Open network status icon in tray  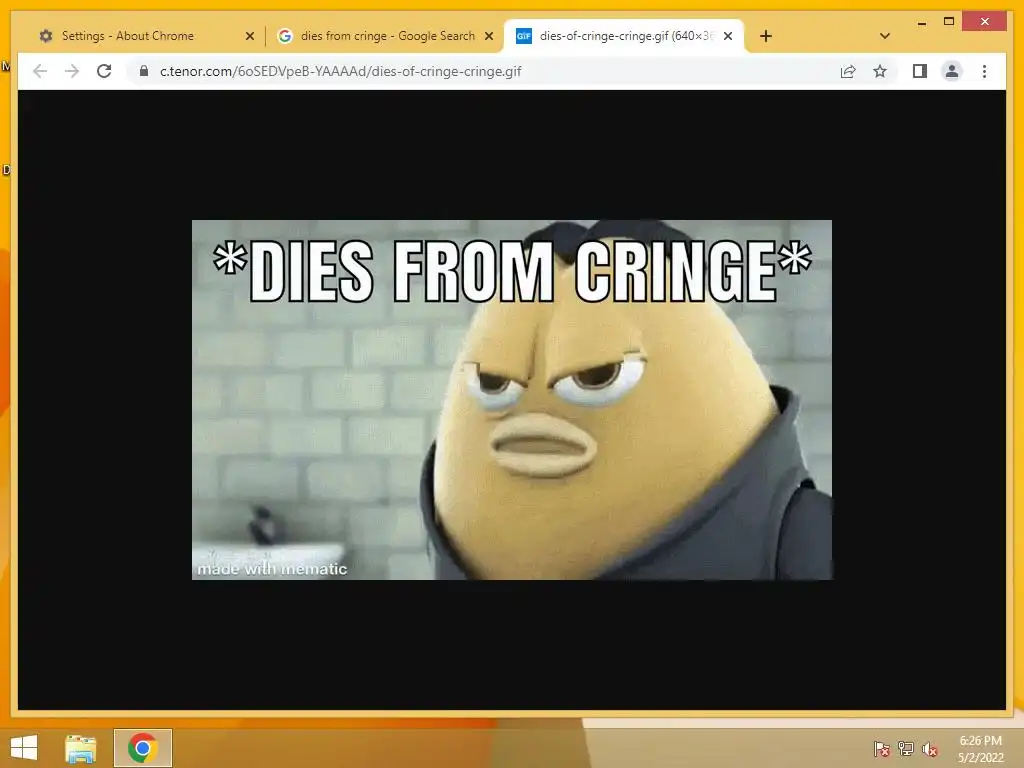[x=905, y=749]
